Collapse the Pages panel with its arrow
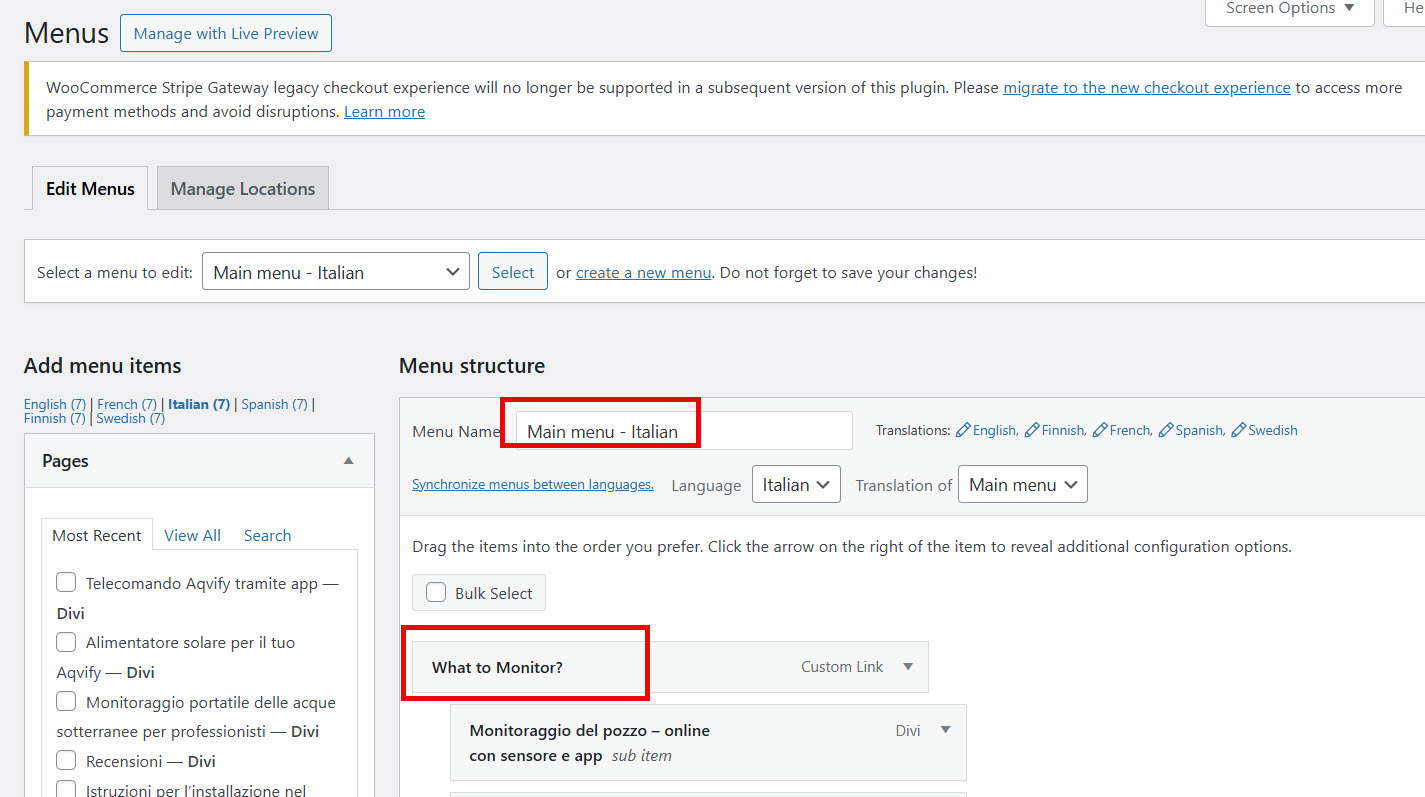The height and width of the screenshot is (797, 1425). 348,461
